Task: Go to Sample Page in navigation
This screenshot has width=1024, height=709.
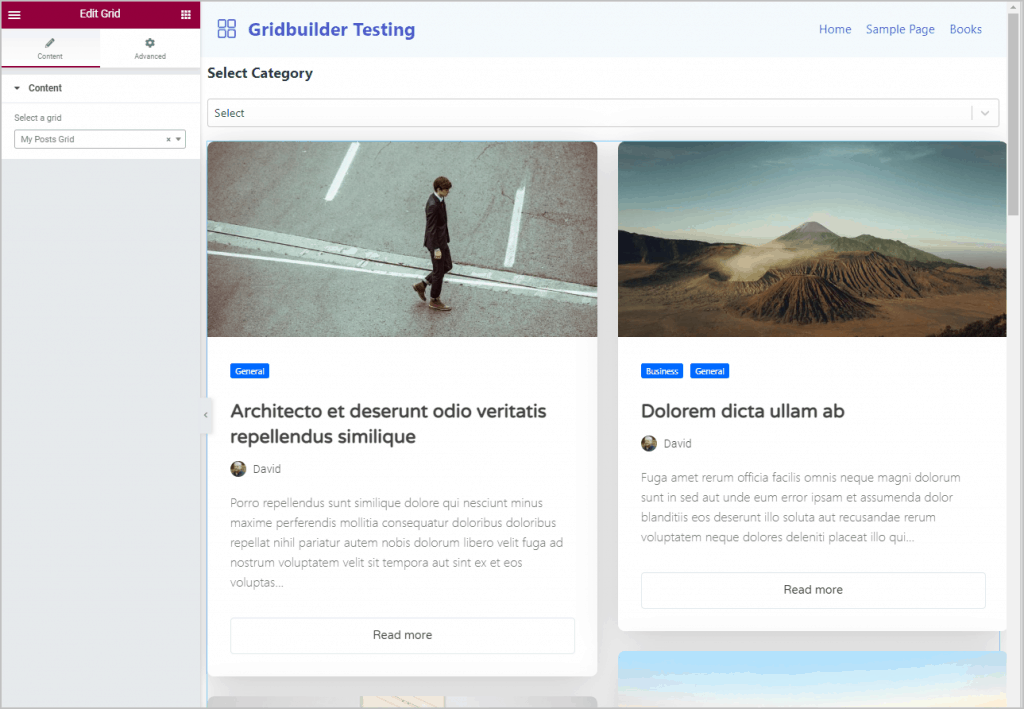Action: point(900,29)
